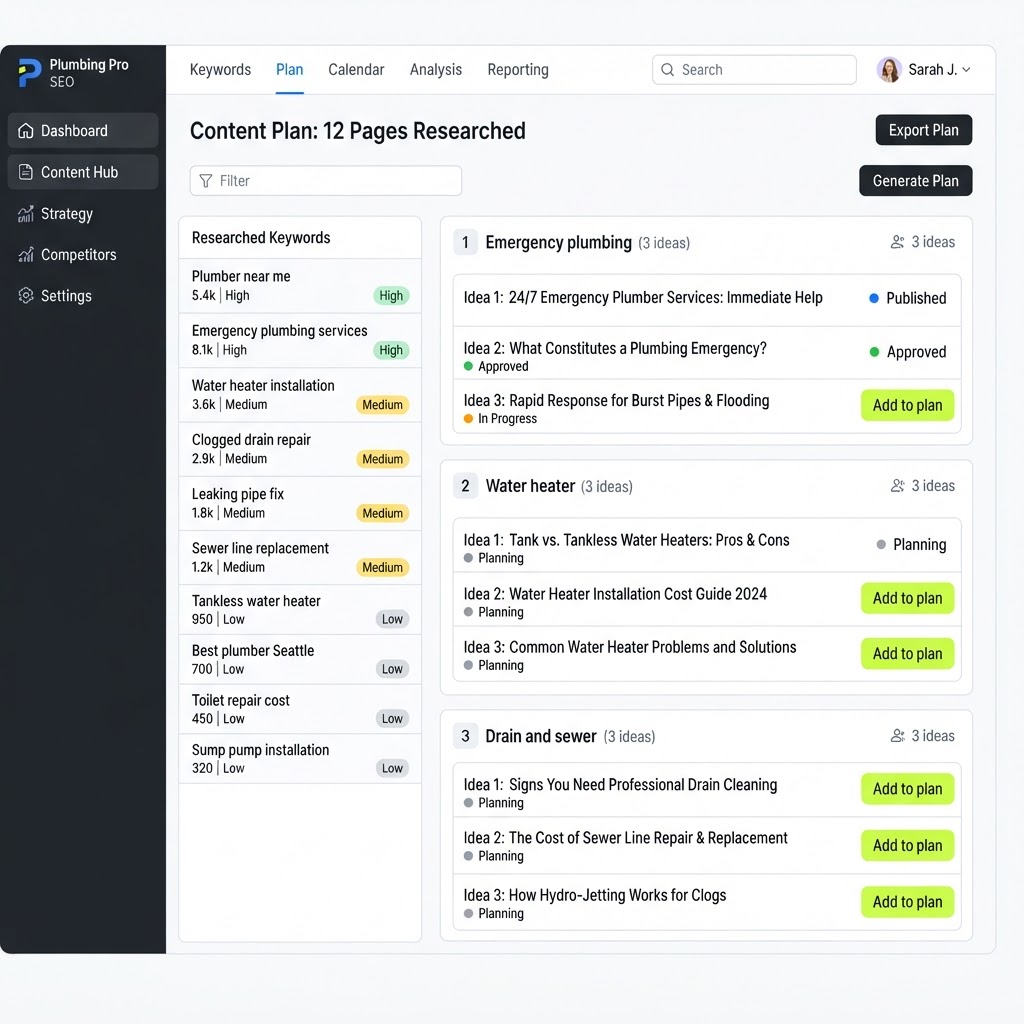The image size is (1024, 1024).
Task: Open the Sarah J. account dropdown chevron
Action: pos(967,70)
